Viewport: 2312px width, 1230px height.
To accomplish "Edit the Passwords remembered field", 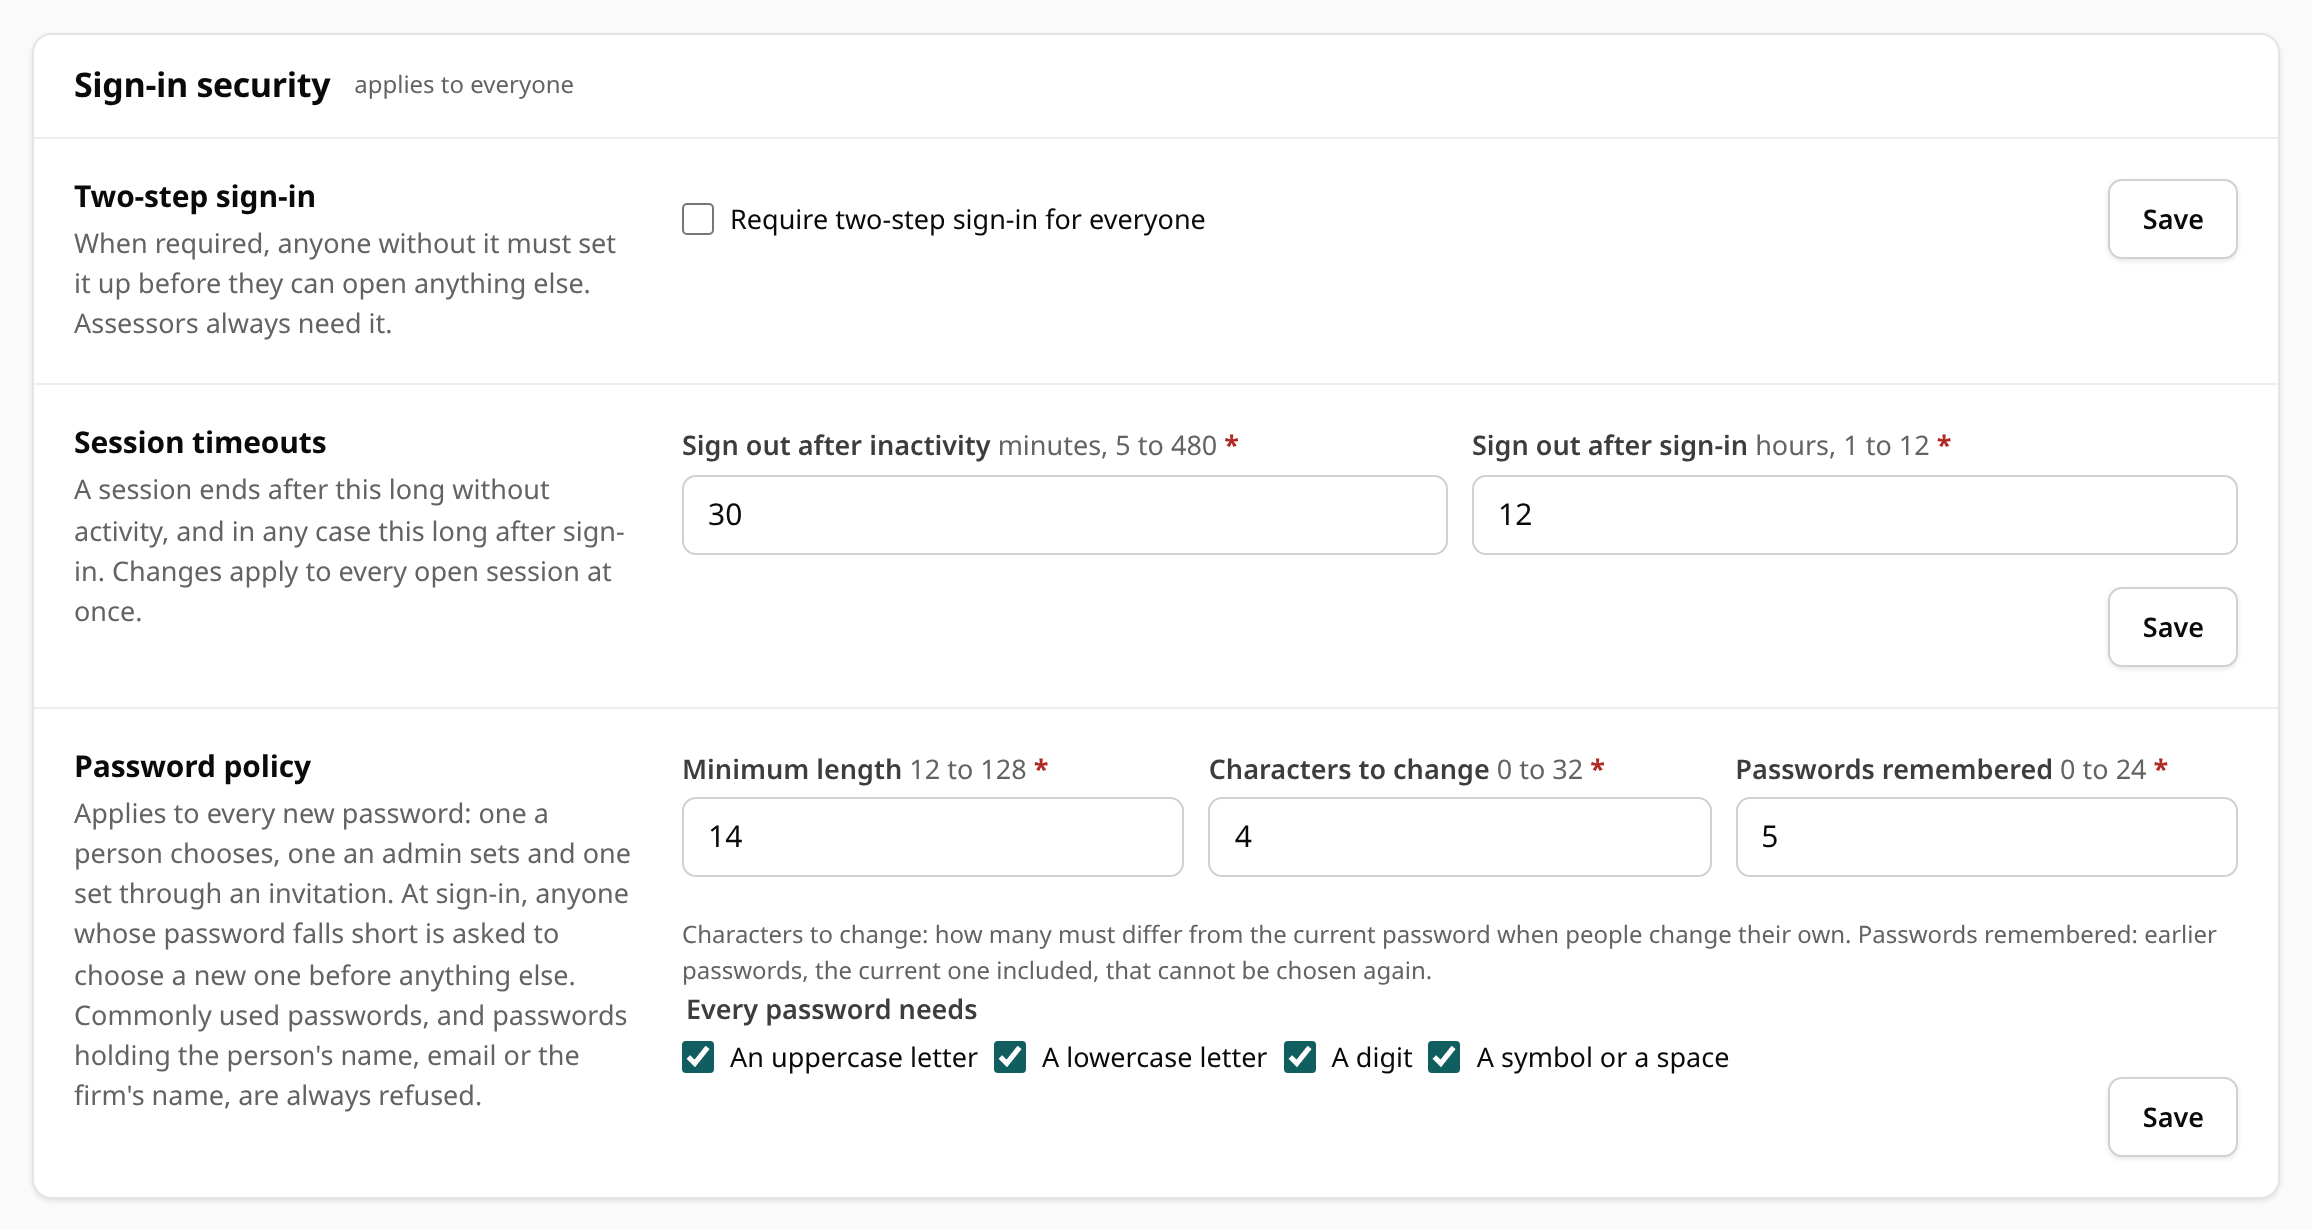I will (1986, 837).
